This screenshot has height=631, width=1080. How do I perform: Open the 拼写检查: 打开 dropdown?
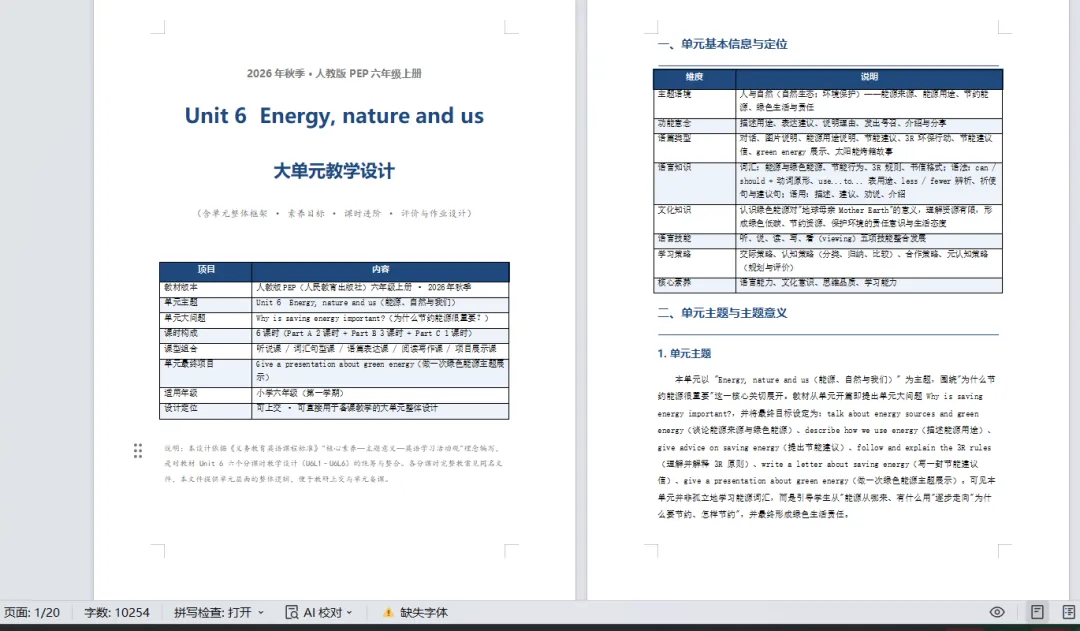[x=218, y=612]
